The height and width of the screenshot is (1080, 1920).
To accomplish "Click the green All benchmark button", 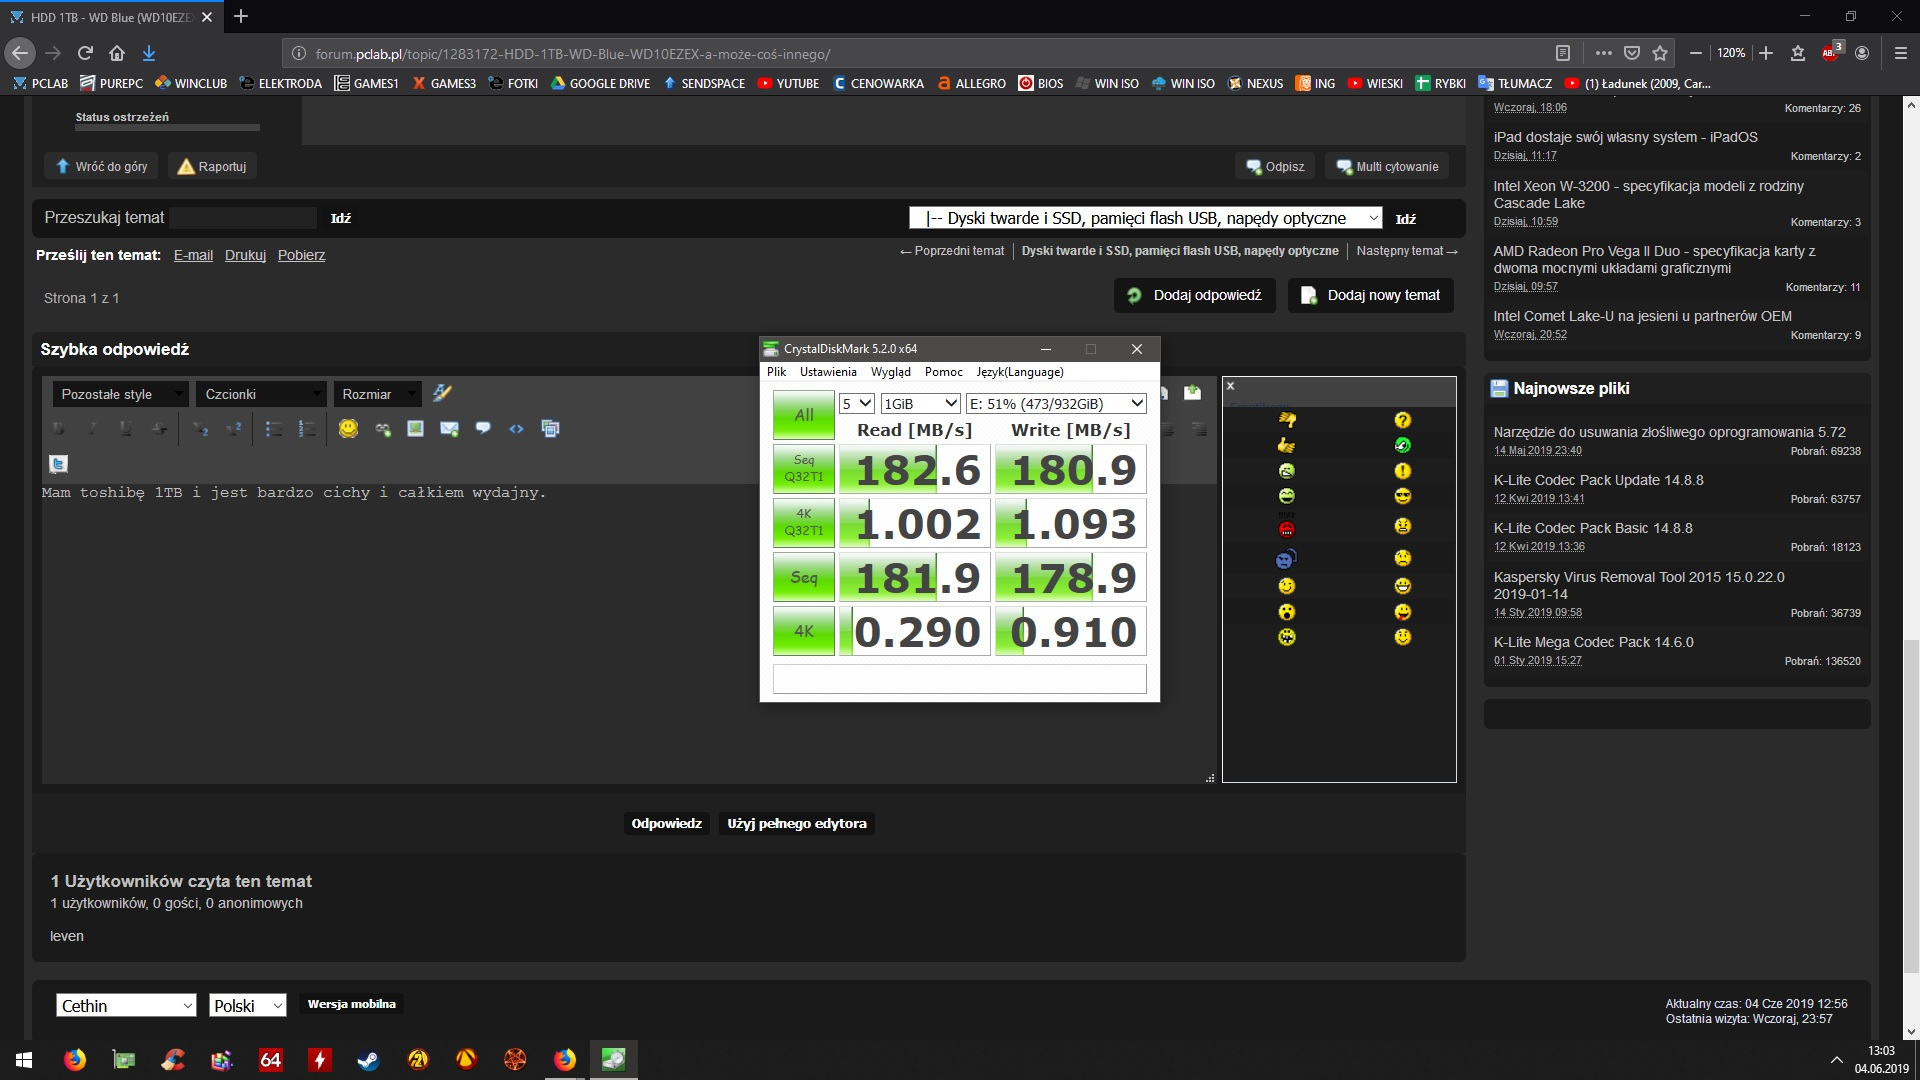I will 803,415.
